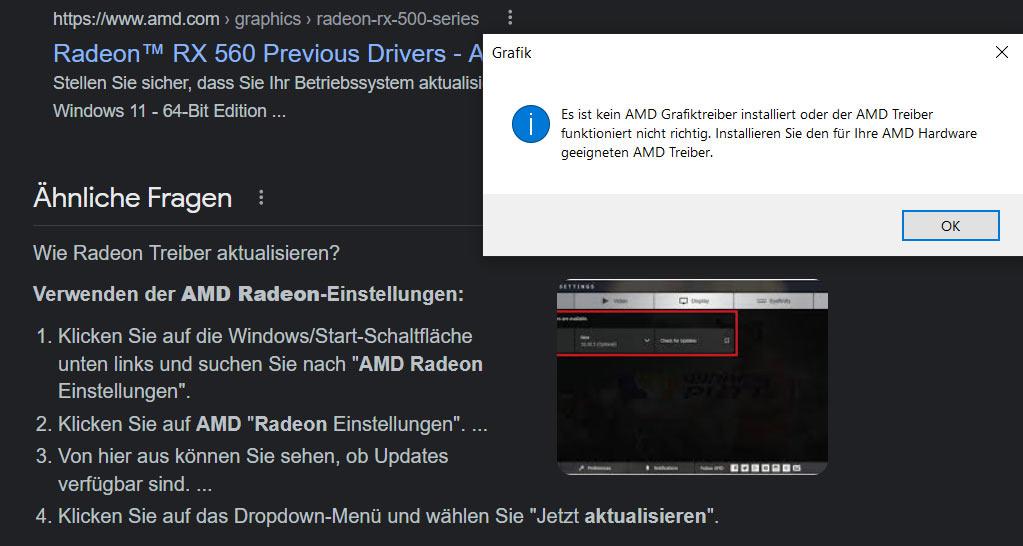Click dialog message about AMD Grafiktreiber

tap(769, 134)
